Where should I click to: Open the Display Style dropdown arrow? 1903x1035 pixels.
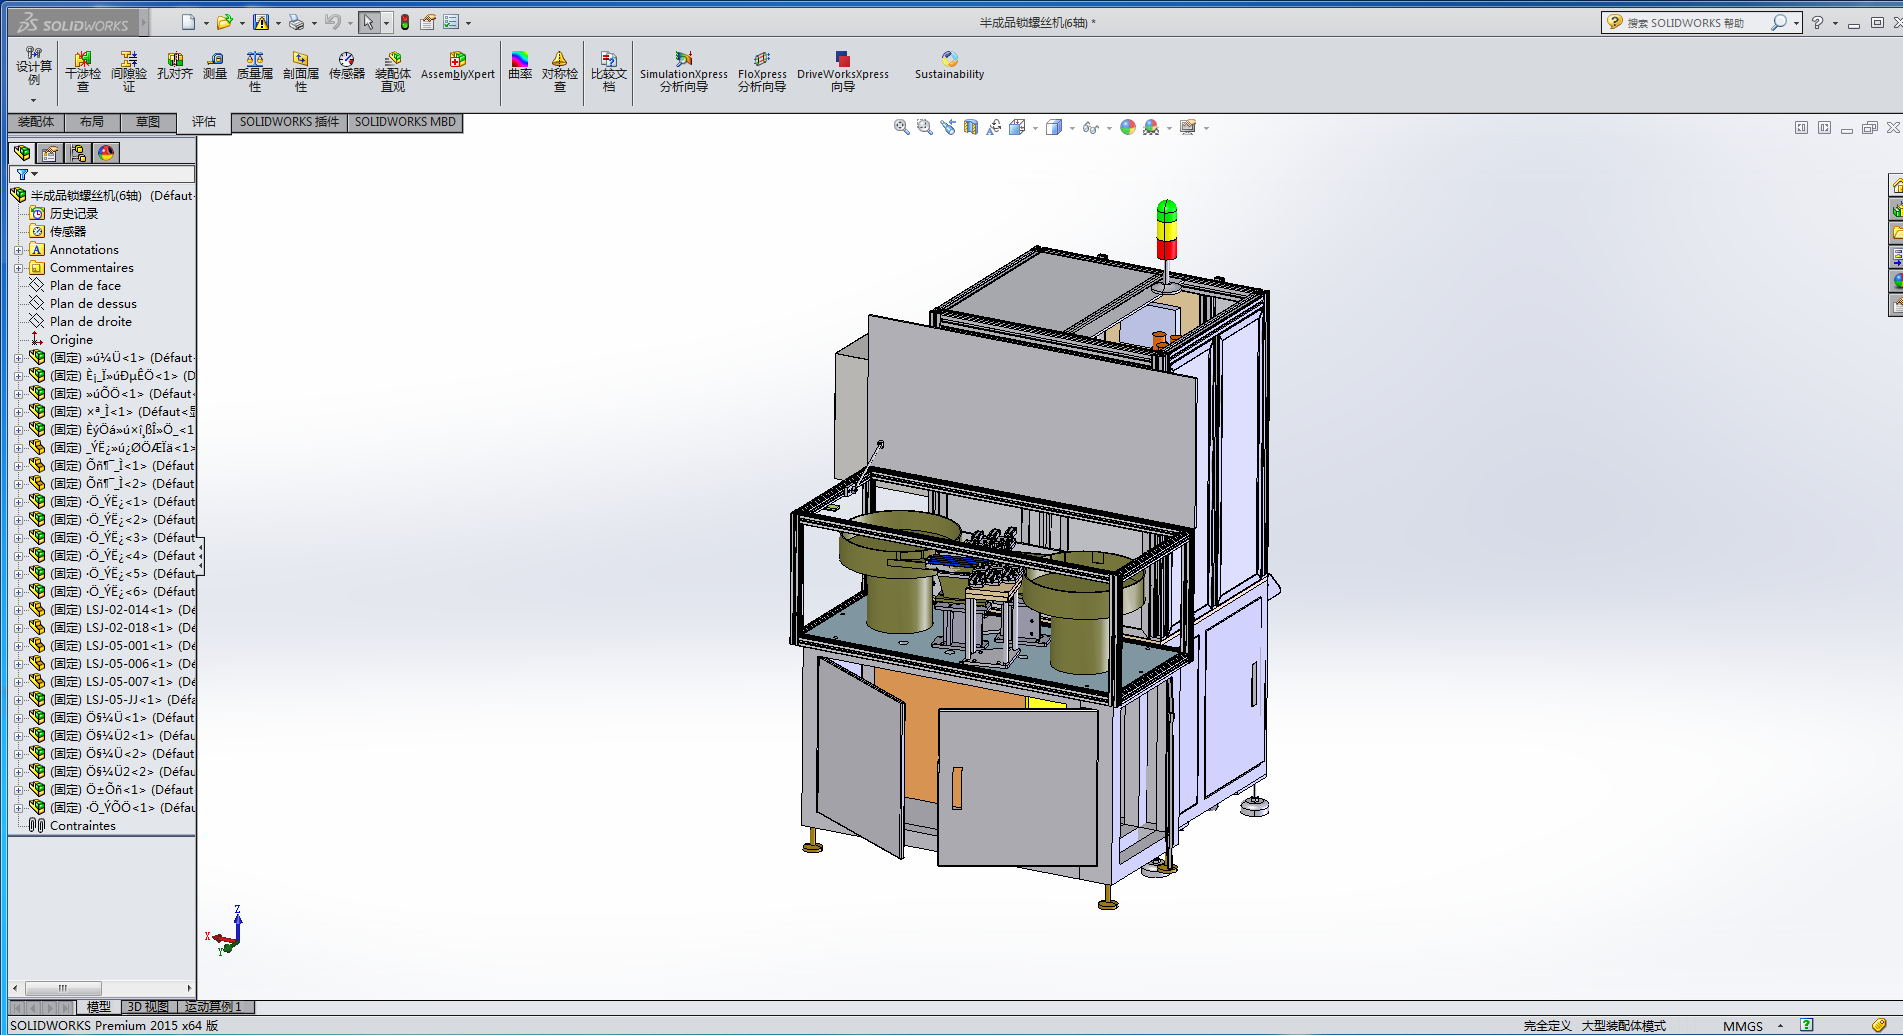pyautogui.click(x=1072, y=128)
